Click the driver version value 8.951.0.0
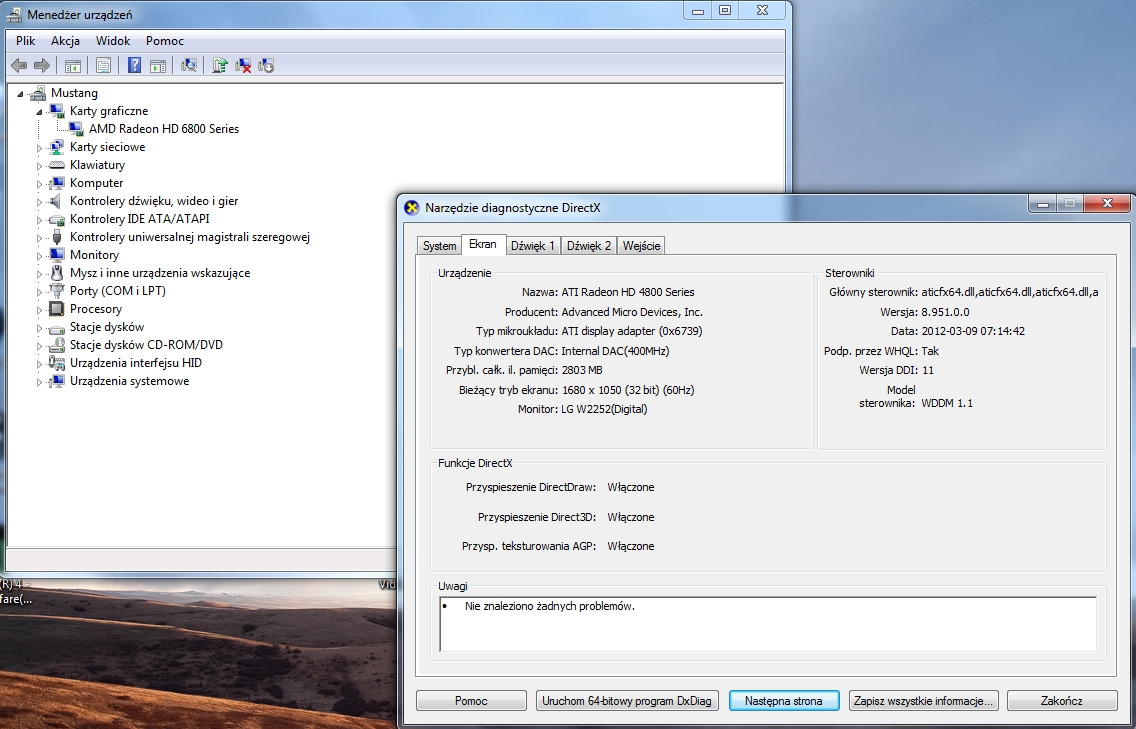 [945, 312]
